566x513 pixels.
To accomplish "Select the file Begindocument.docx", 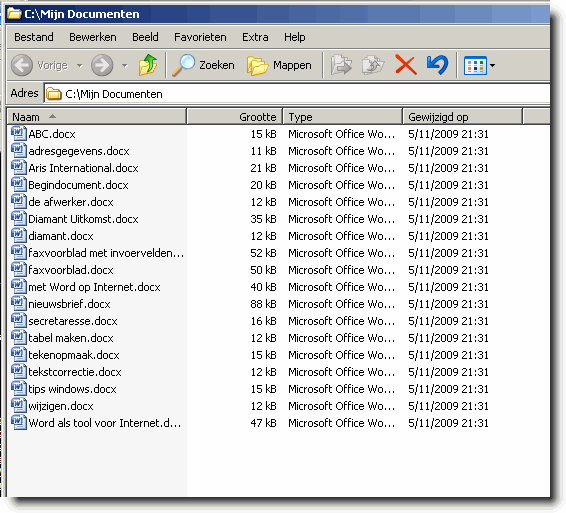I will click(78, 185).
